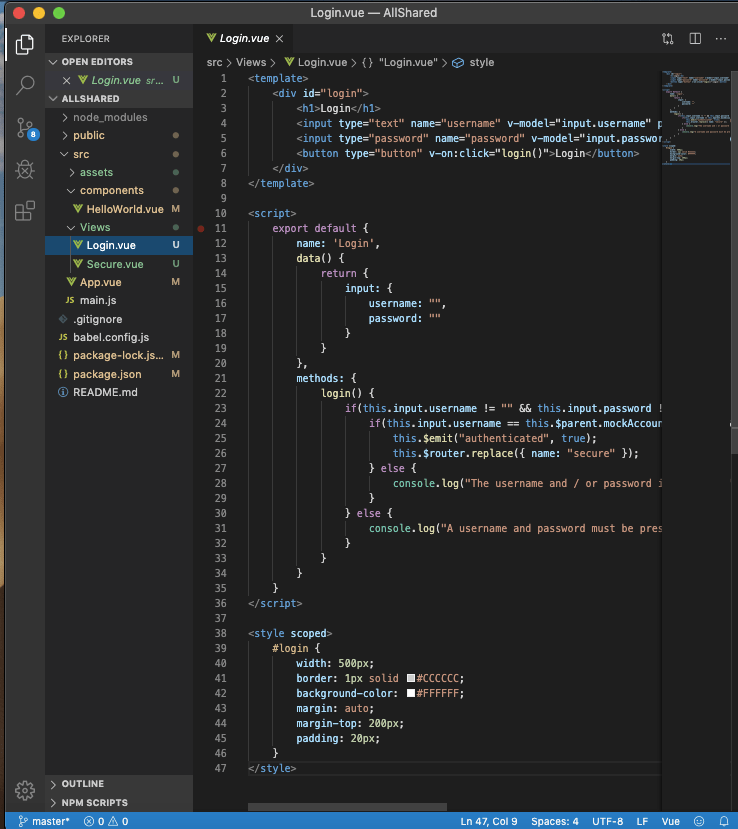Expand the node_modules folder
The width and height of the screenshot is (738, 829).
point(109,117)
